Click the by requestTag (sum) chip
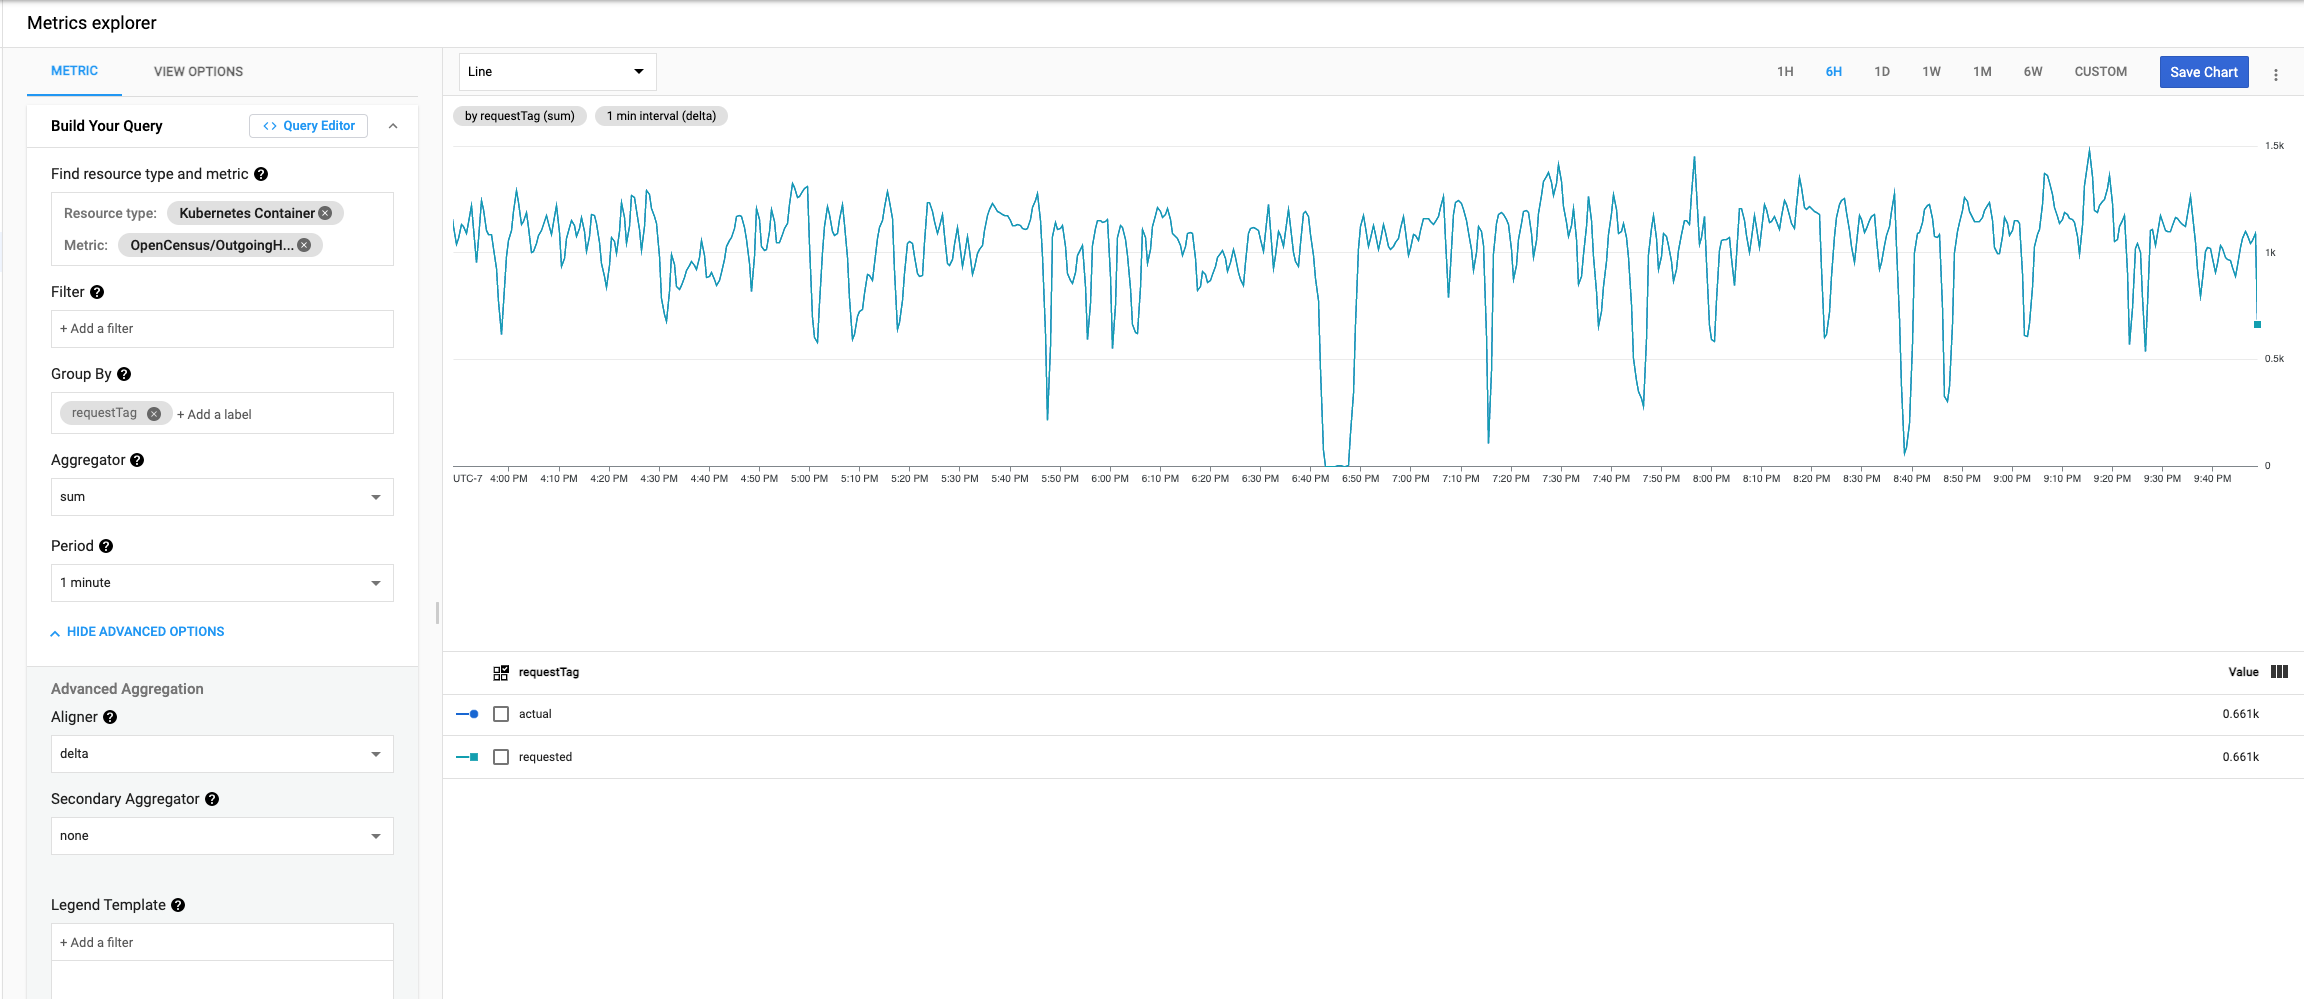Viewport: 2304px width, 999px height. [x=519, y=115]
